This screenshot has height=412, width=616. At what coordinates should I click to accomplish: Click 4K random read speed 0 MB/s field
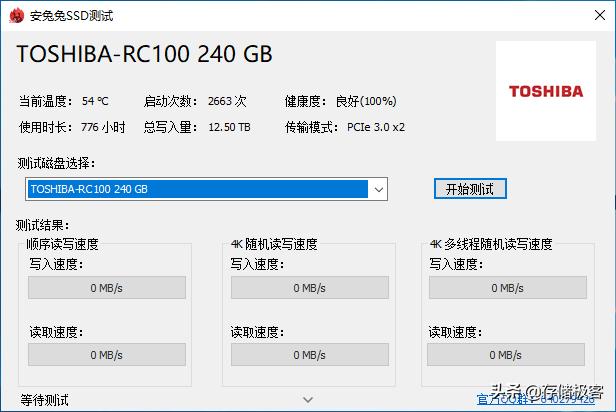pyautogui.click(x=310, y=355)
